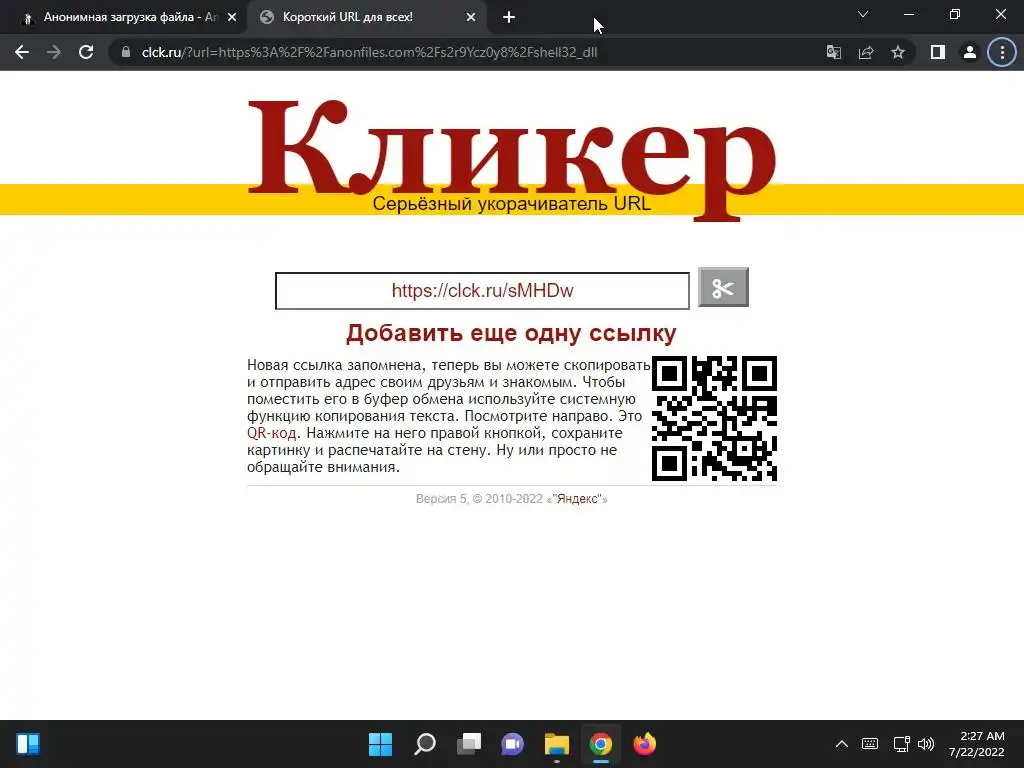Expand the tab search chevron
1024x768 pixels.
863,14
